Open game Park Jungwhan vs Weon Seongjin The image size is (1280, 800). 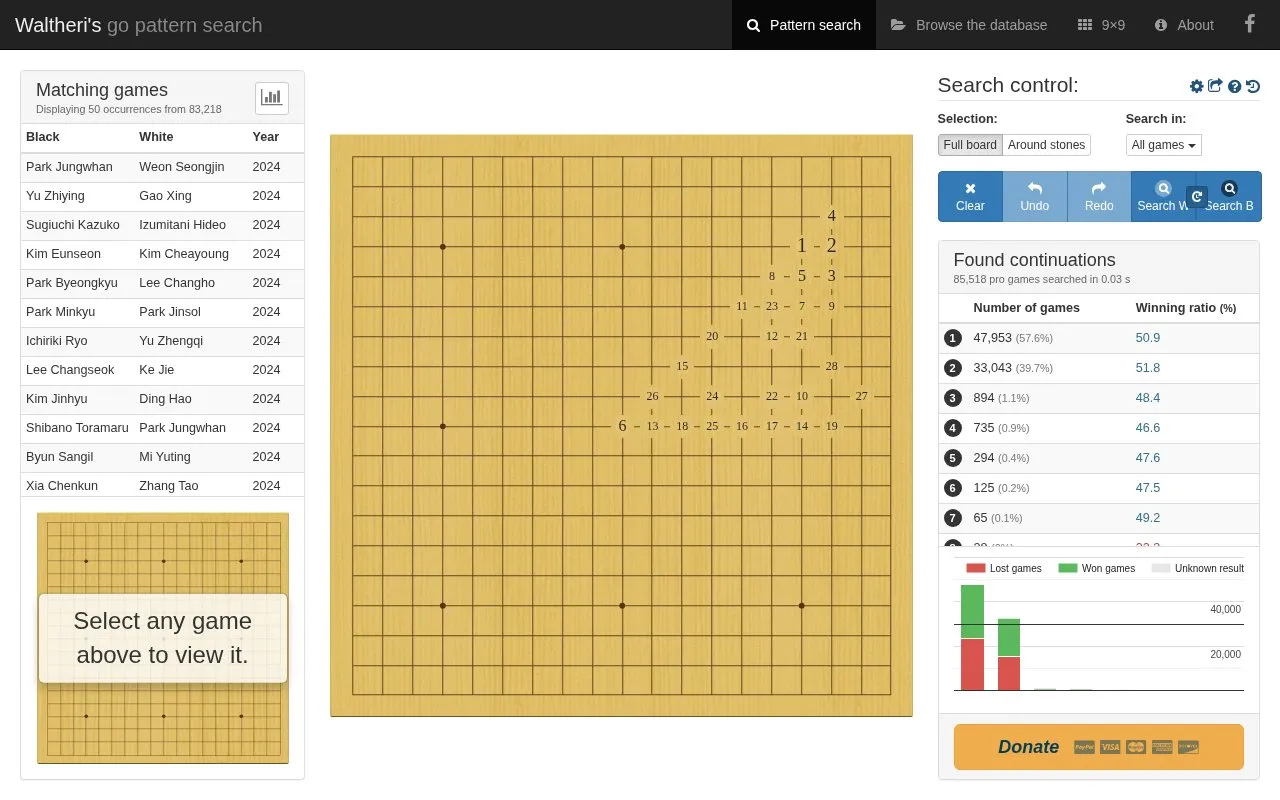point(162,167)
